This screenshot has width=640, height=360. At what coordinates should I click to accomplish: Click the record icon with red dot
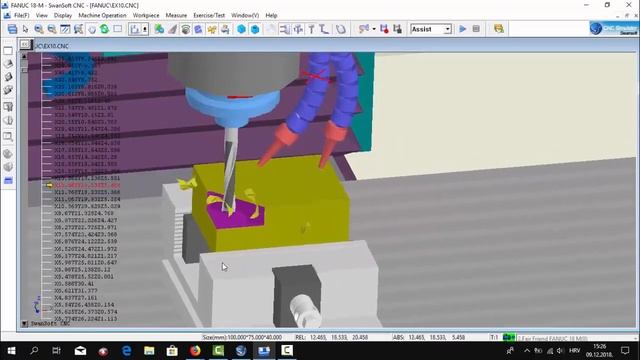tap(384, 29)
